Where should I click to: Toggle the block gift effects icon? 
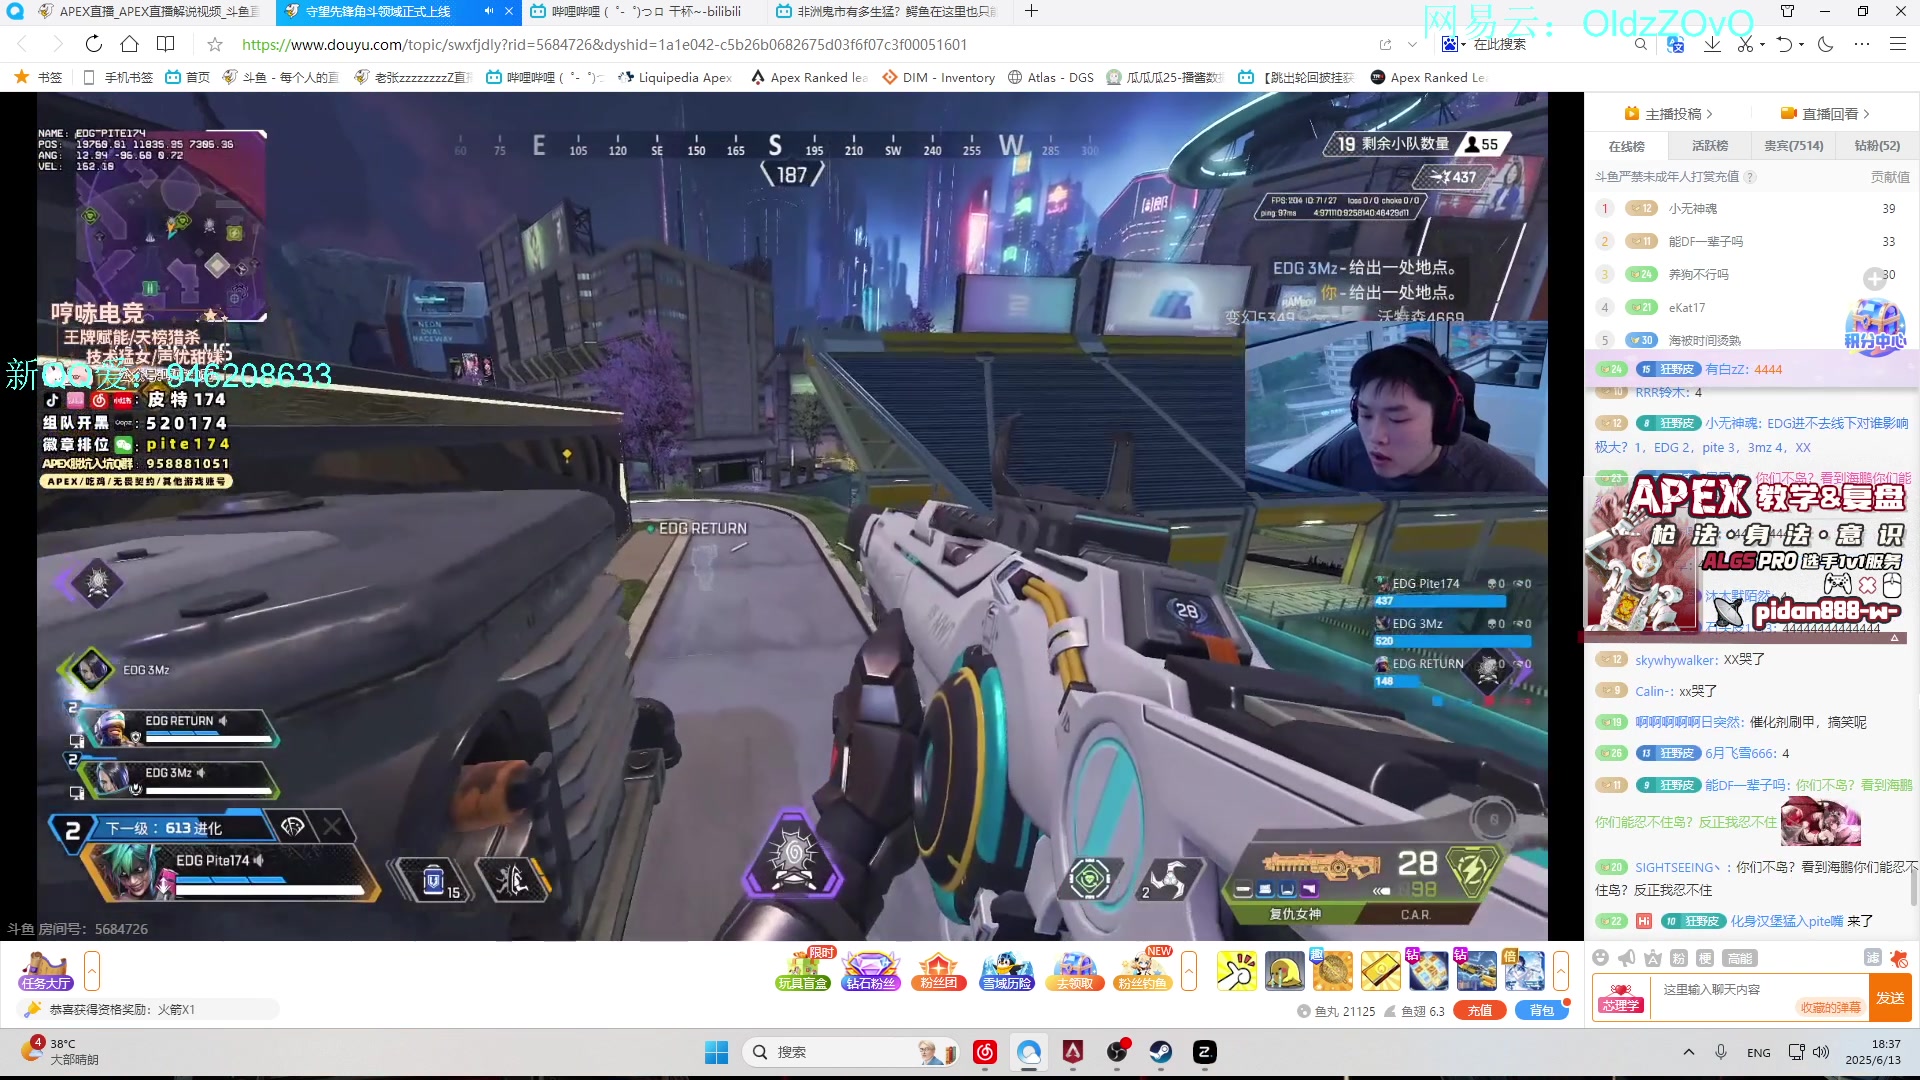point(1899,958)
